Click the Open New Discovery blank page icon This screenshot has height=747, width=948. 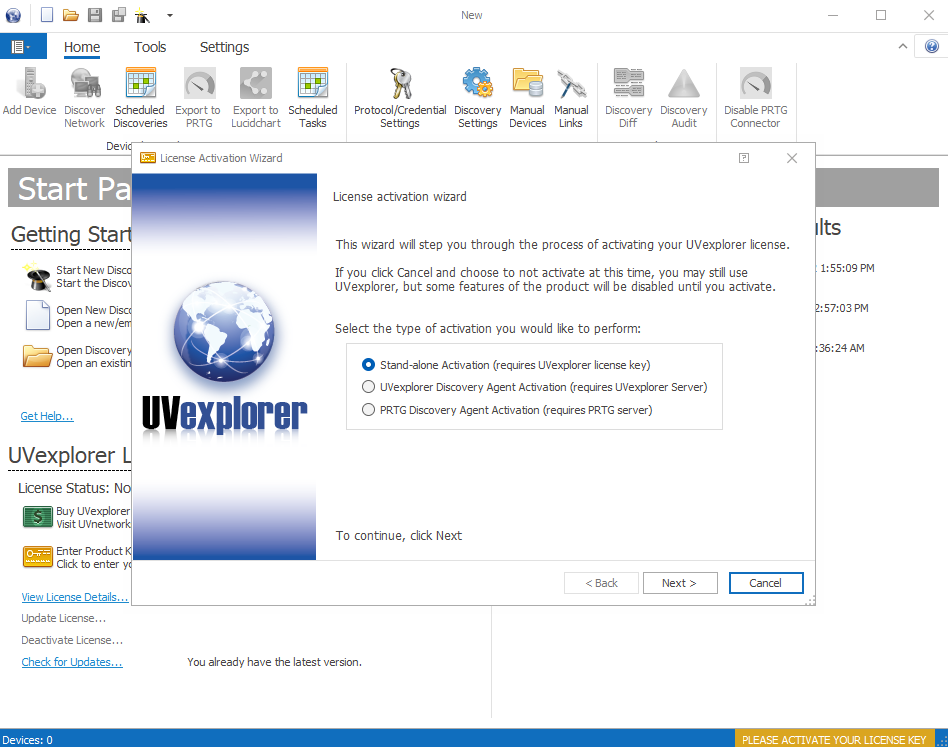point(37,315)
